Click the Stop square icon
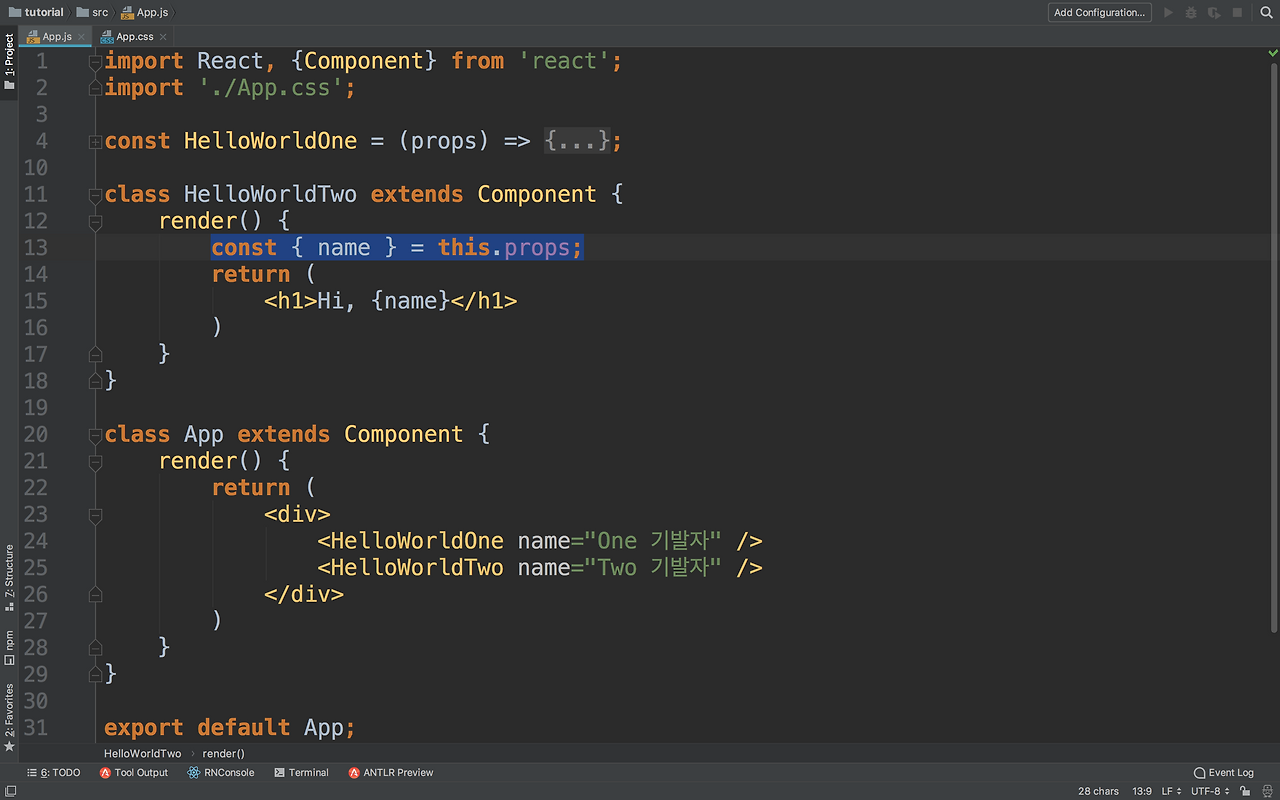1280x800 pixels. [x=1237, y=13]
